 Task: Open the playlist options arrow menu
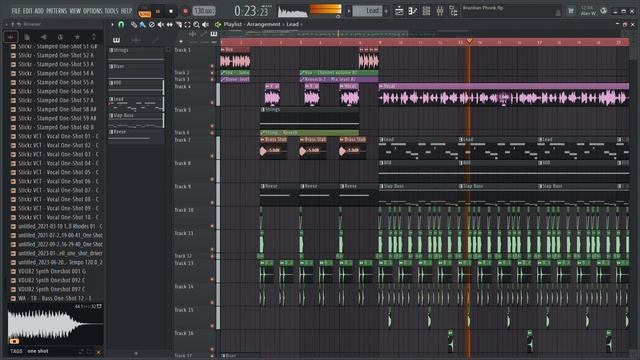click(113, 24)
